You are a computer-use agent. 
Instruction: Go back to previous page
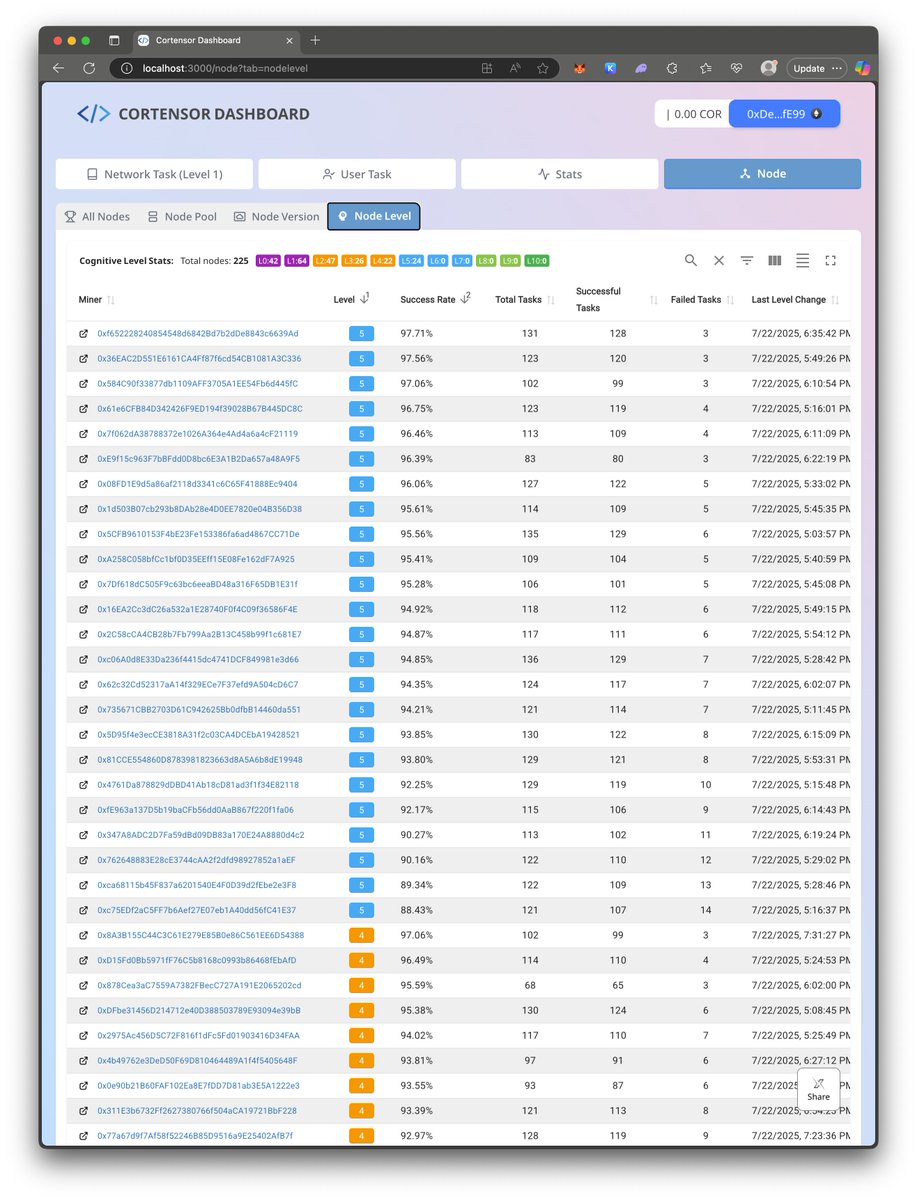coord(58,68)
